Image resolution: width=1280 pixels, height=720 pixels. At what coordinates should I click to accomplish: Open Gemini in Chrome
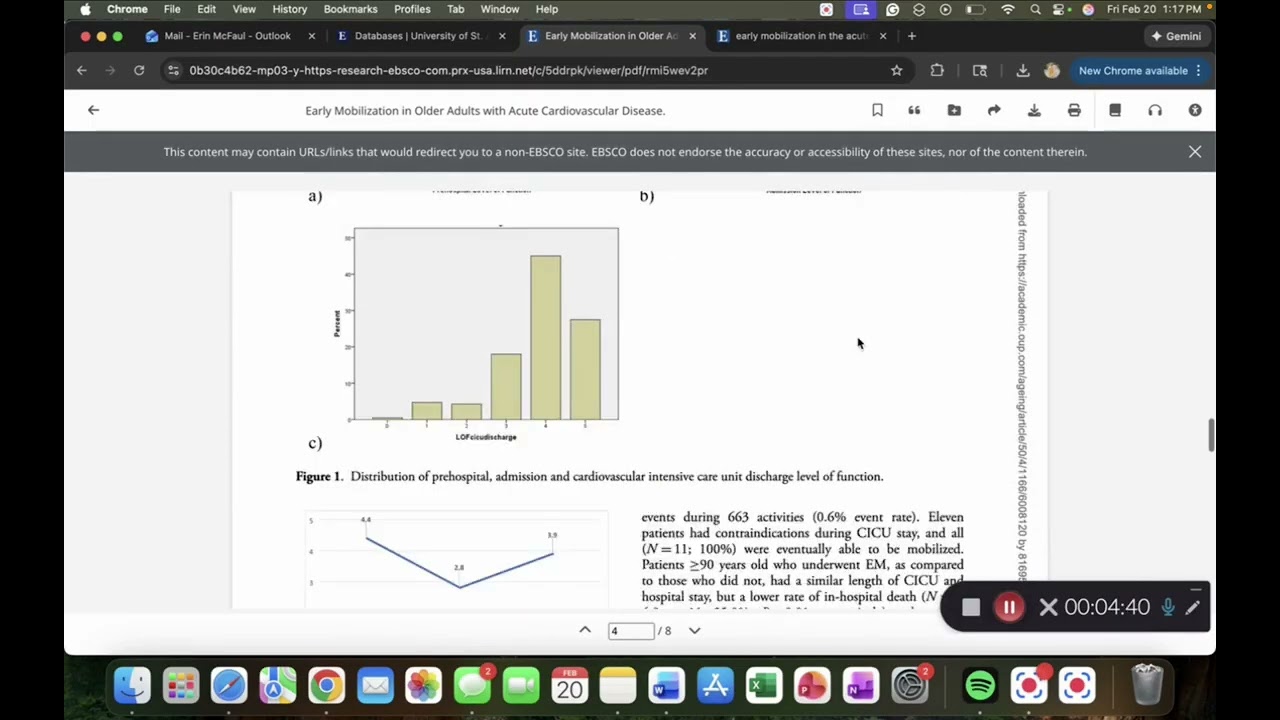coord(1176,36)
